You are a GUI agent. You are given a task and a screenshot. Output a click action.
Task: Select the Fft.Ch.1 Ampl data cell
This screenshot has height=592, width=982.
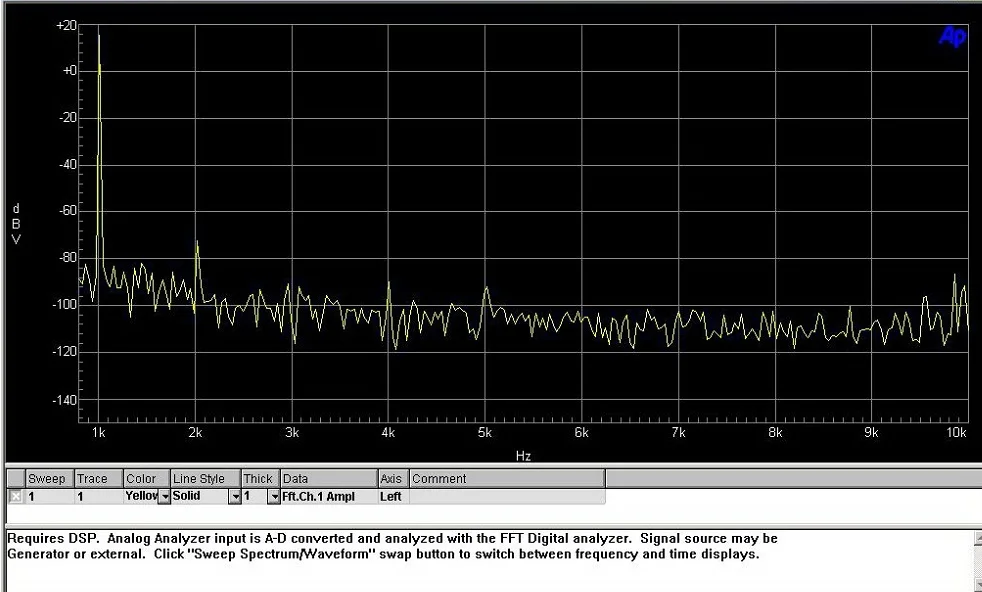coord(329,497)
